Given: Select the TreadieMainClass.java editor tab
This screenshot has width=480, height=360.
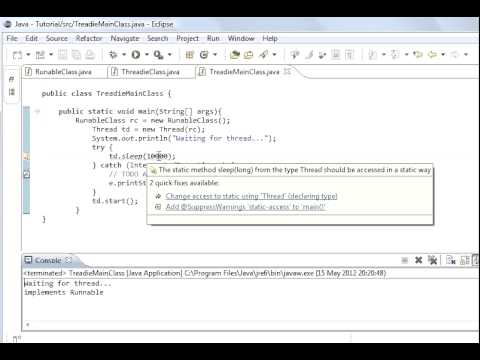Looking at the screenshot, I should click(x=244, y=72).
